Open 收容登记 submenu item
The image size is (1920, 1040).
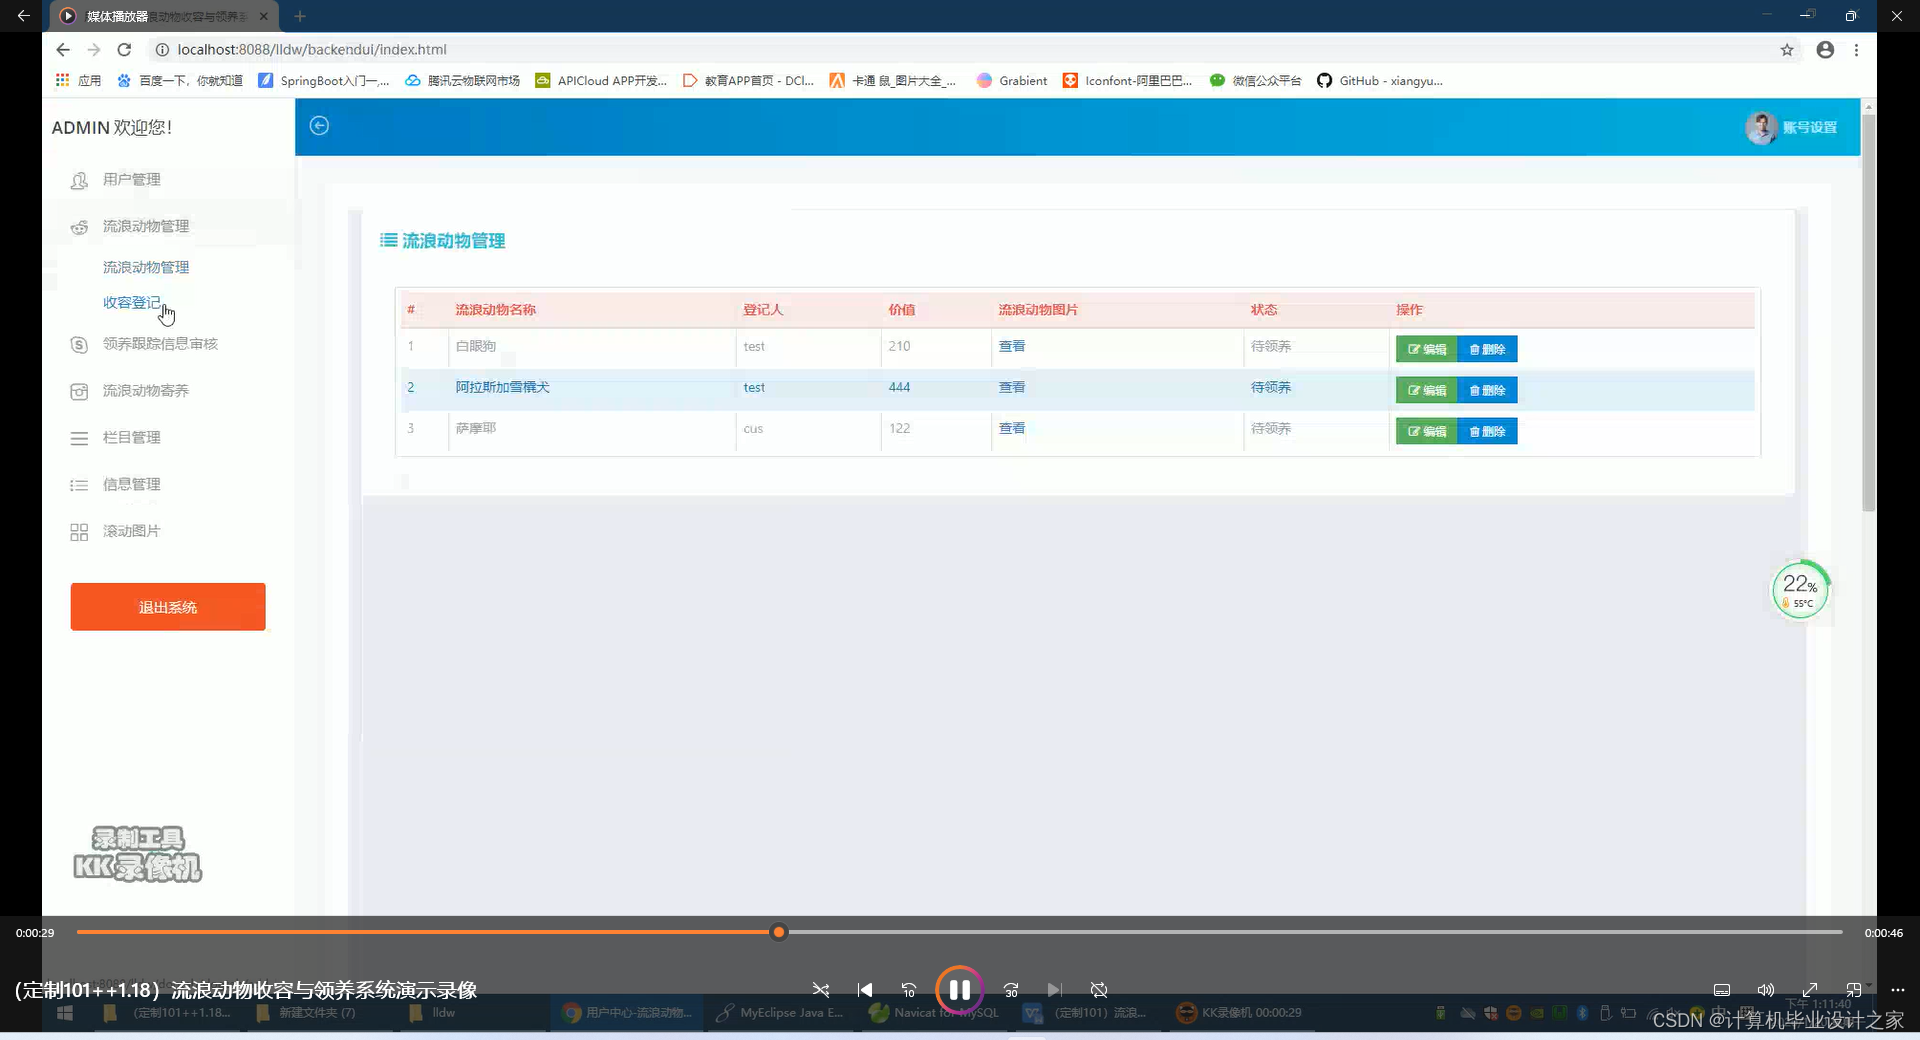pyautogui.click(x=131, y=302)
